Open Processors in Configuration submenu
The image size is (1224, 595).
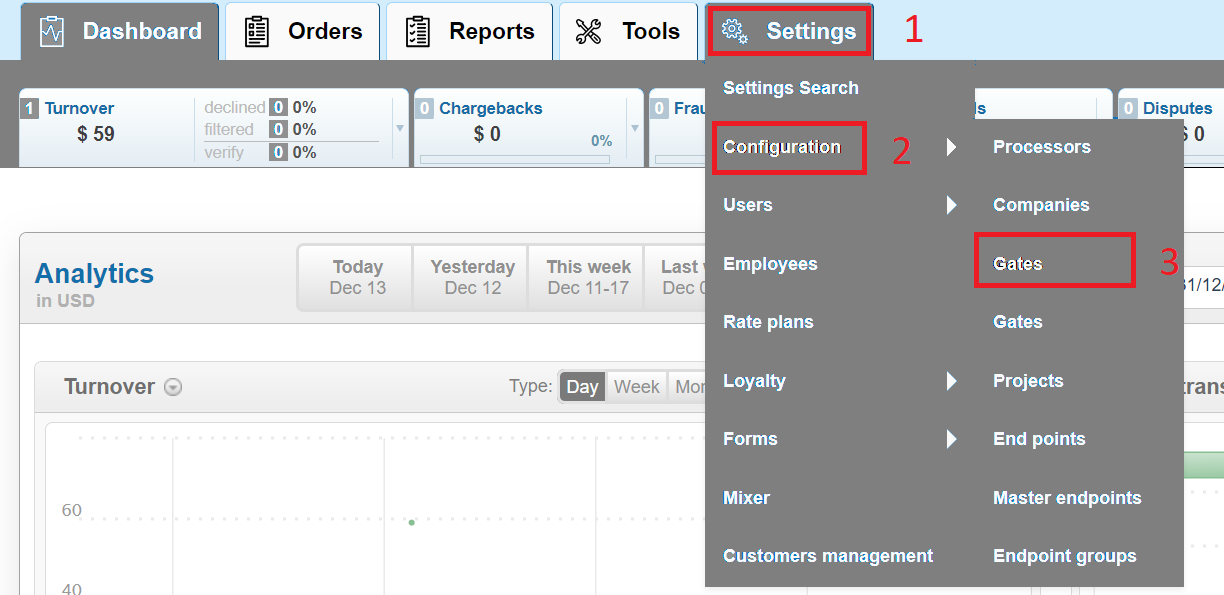[1041, 147]
